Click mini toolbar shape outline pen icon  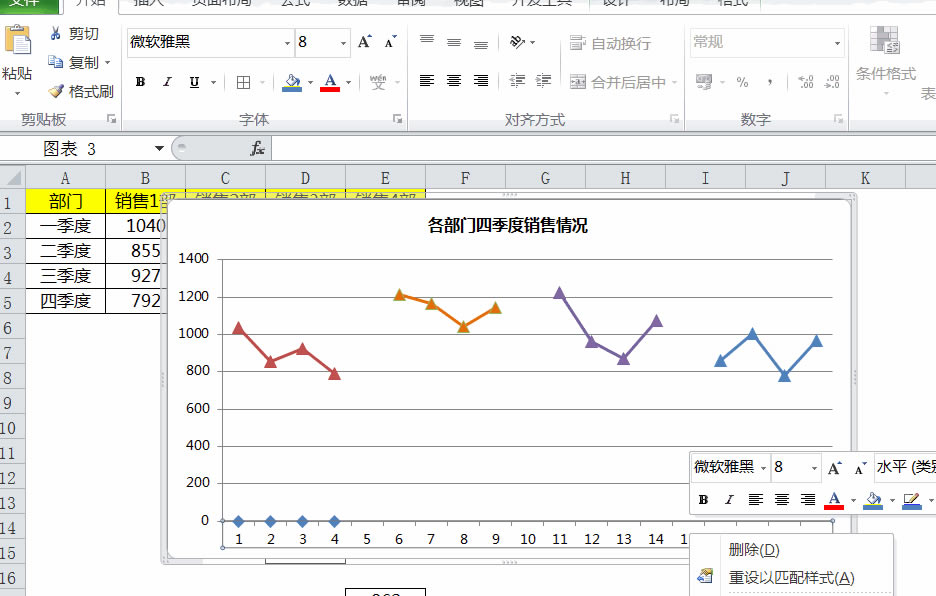pos(912,500)
